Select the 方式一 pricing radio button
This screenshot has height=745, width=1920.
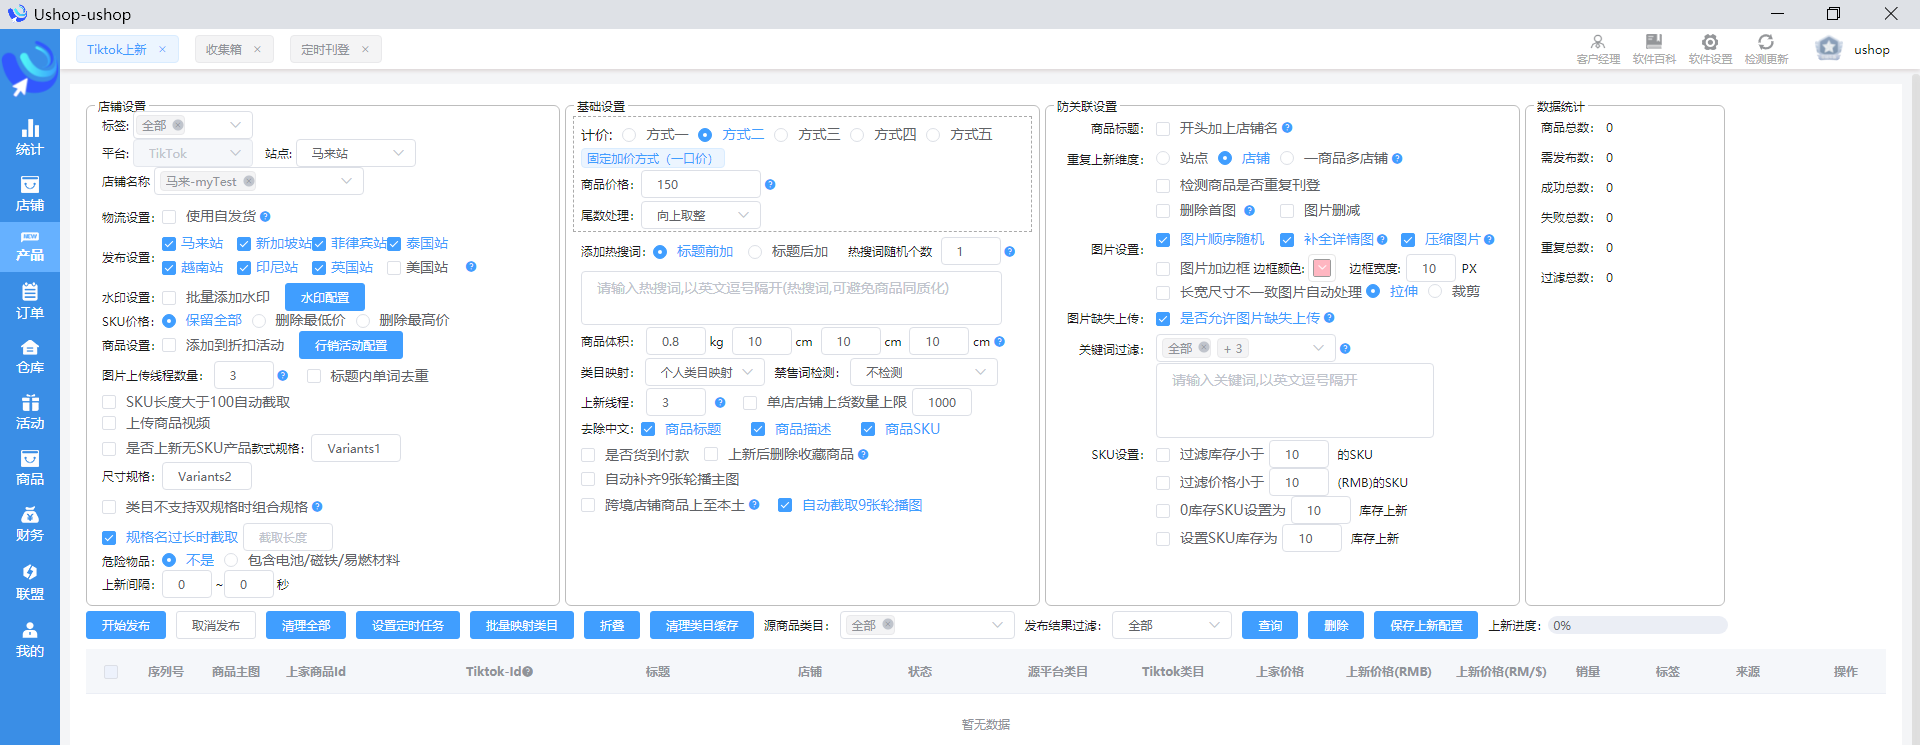pos(629,134)
